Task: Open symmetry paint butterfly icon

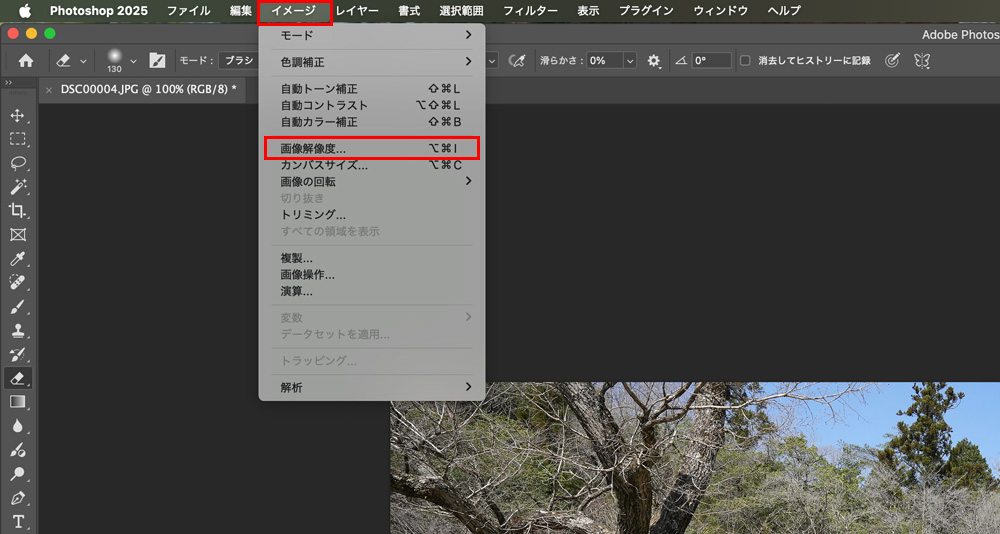Action: click(x=922, y=61)
